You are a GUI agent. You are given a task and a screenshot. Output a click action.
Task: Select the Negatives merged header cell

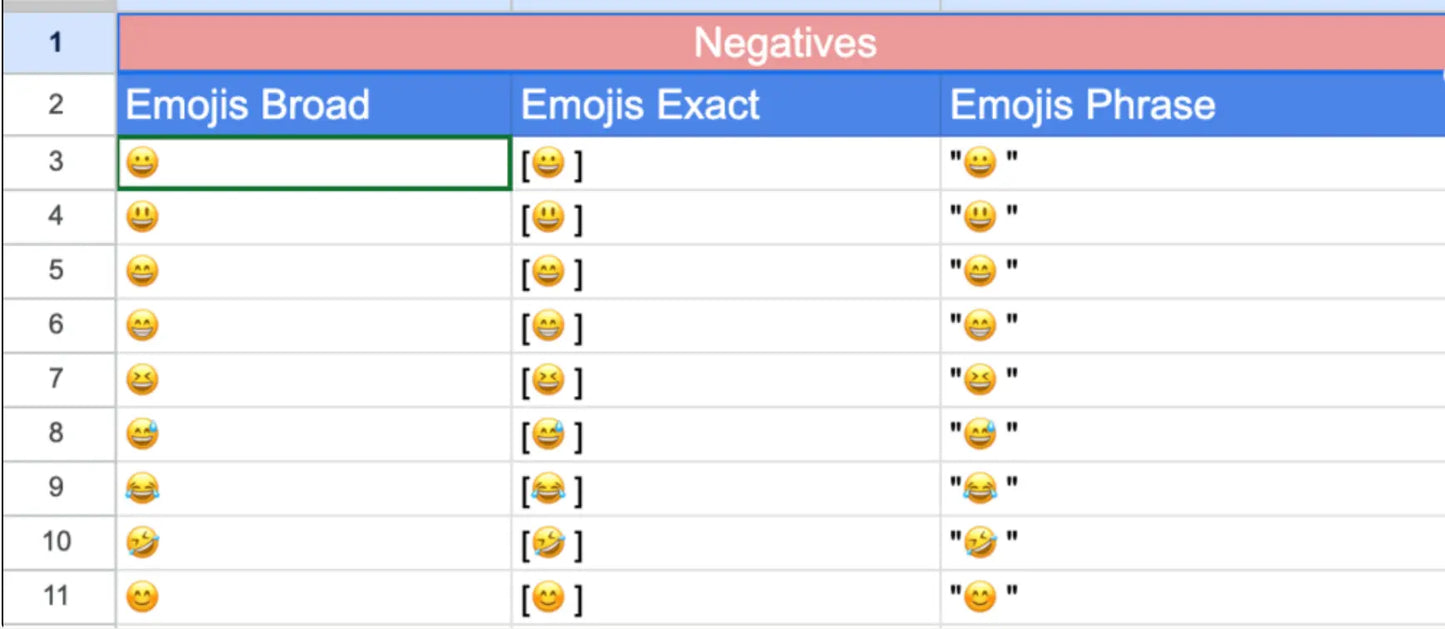[784, 43]
